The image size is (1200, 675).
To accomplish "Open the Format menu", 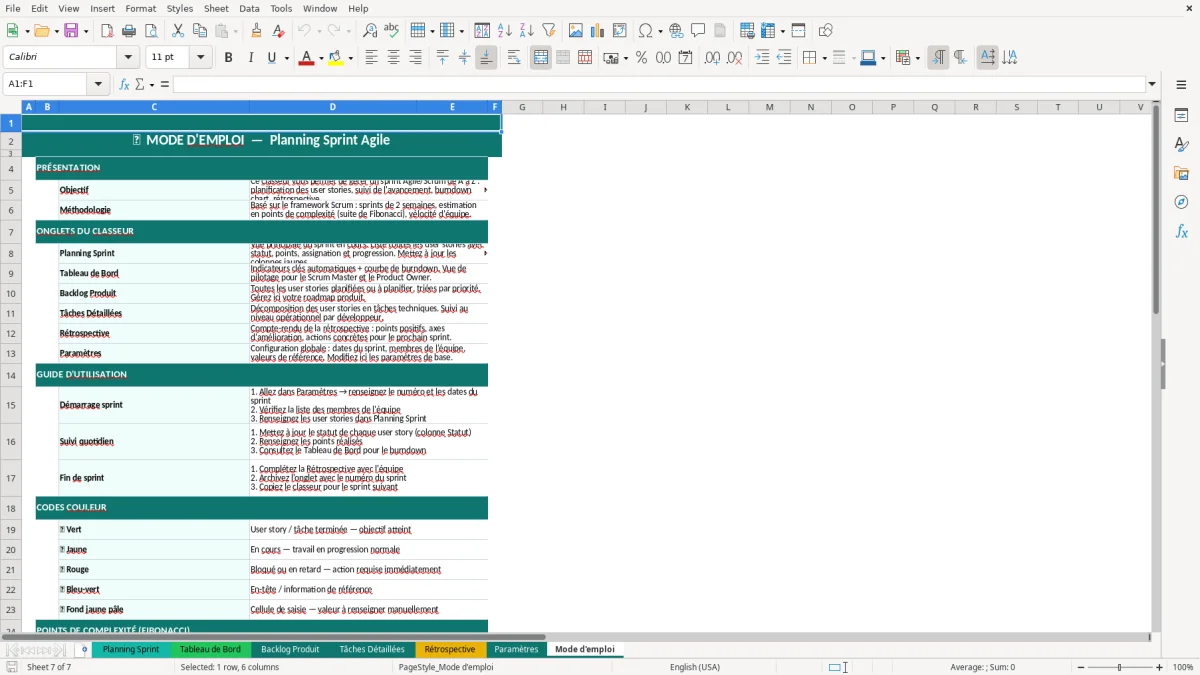I will (x=140, y=8).
